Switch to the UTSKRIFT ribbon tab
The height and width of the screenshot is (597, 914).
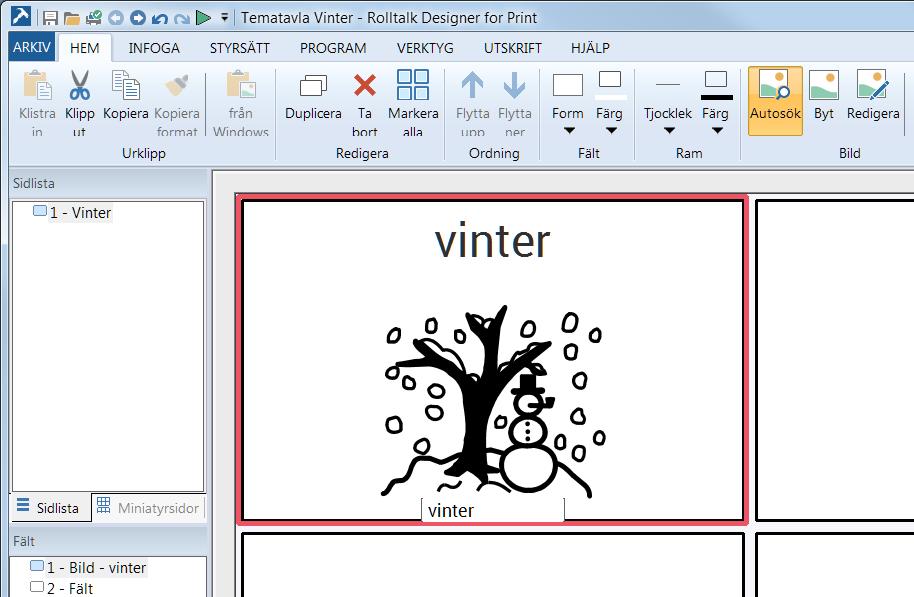(512, 48)
